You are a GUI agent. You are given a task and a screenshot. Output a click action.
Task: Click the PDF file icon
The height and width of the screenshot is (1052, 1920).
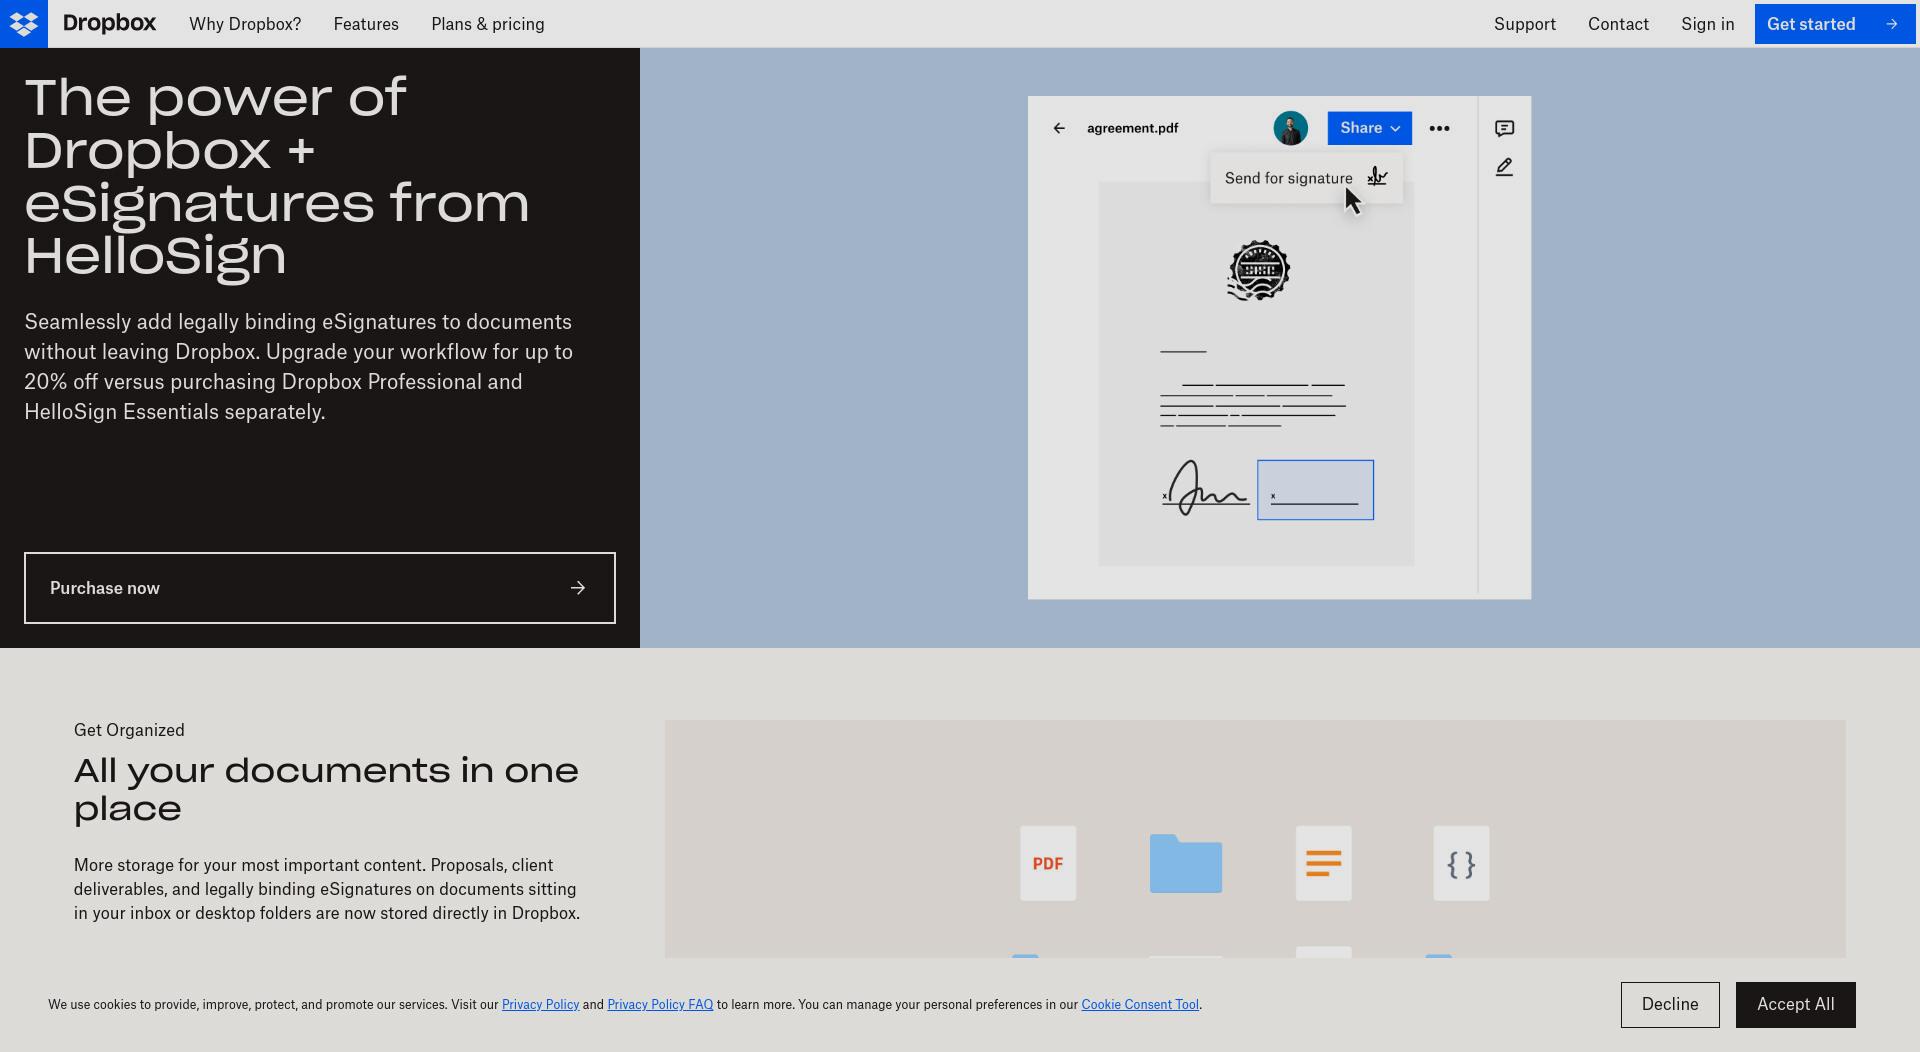(1048, 863)
